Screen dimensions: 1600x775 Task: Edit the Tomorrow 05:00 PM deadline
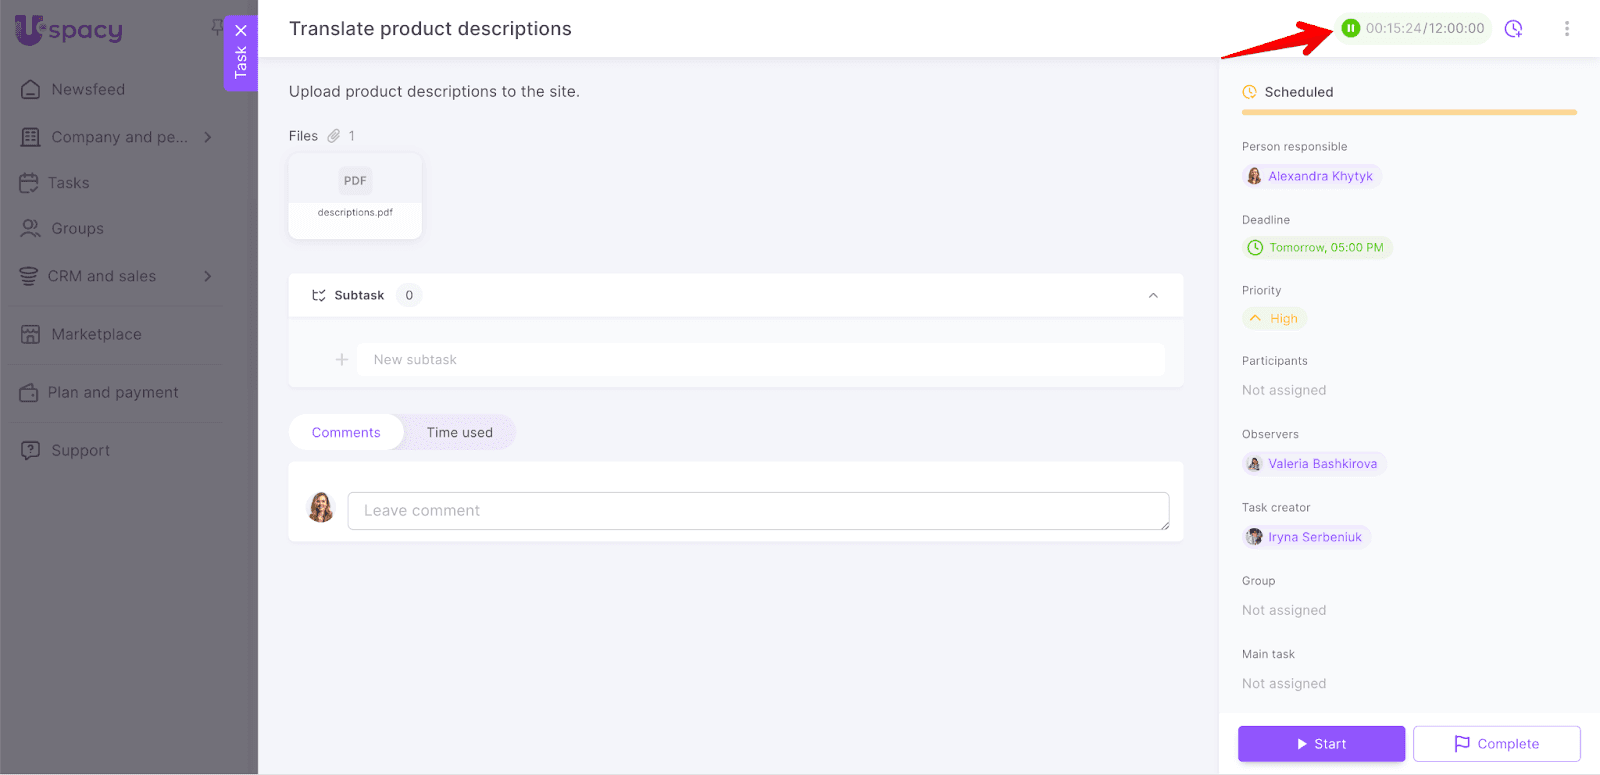click(1317, 248)
